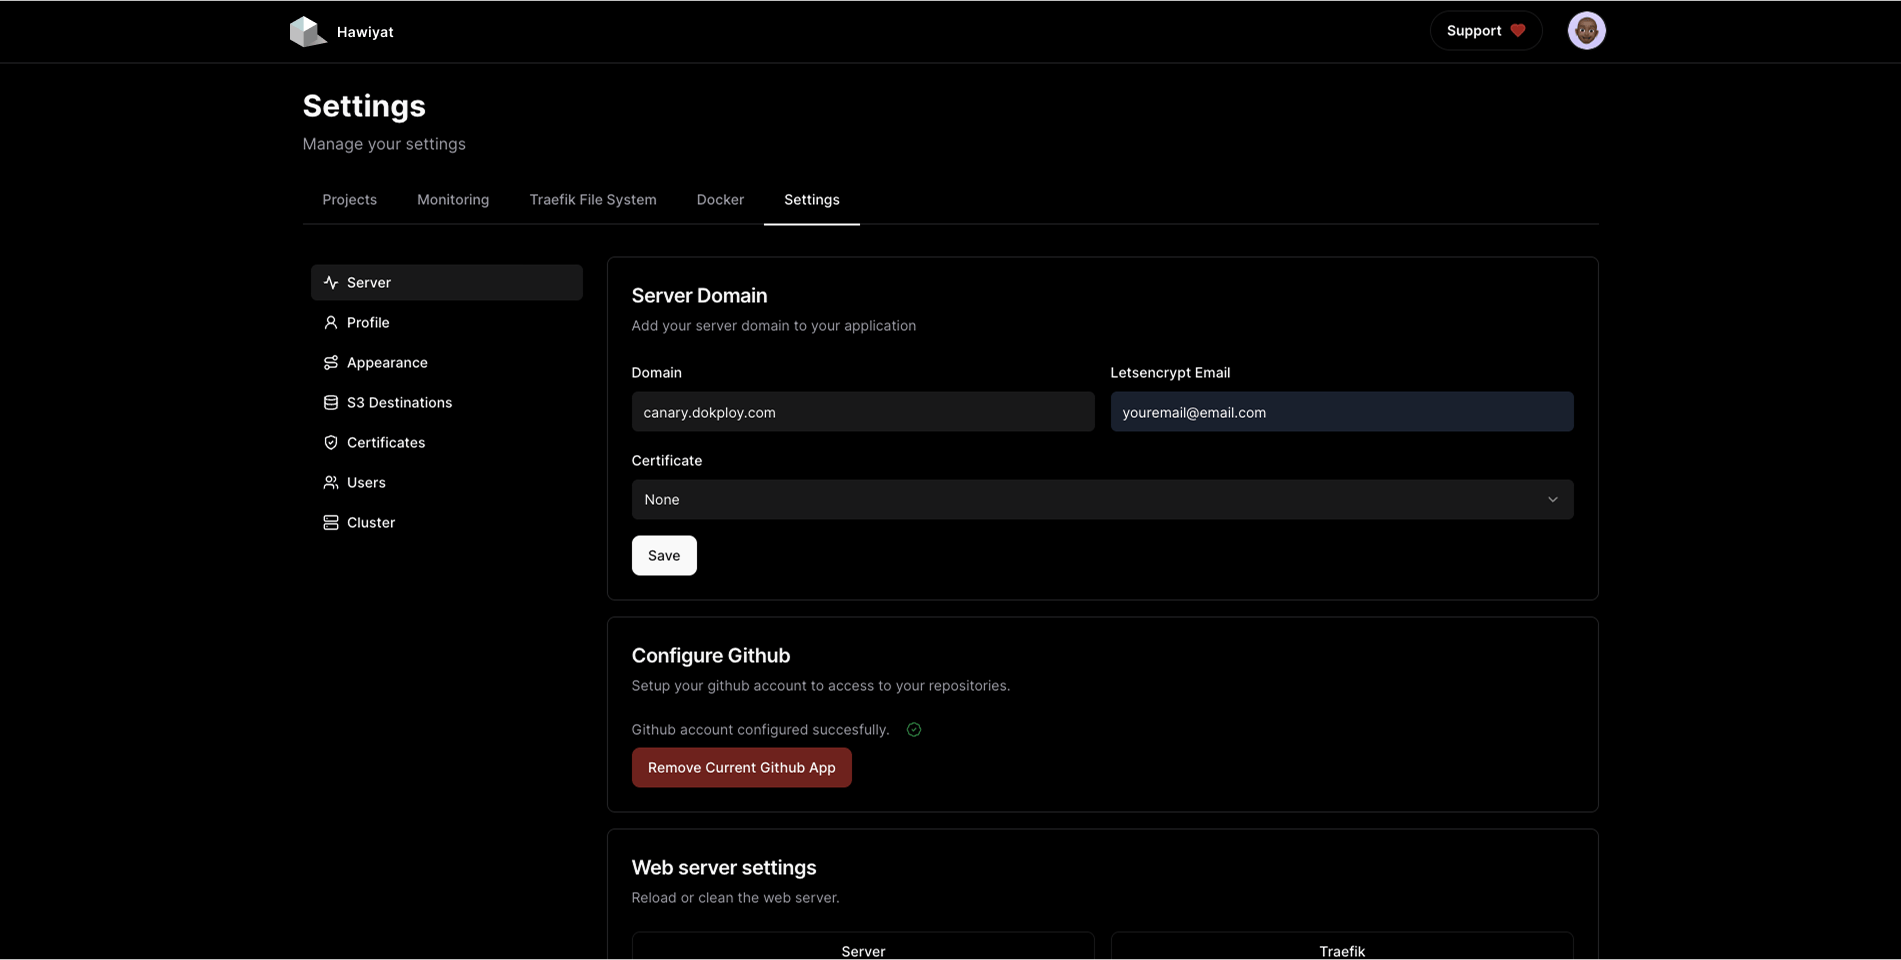
Task: Click the Hawiyat cube logo
Action: pos(308,31)
